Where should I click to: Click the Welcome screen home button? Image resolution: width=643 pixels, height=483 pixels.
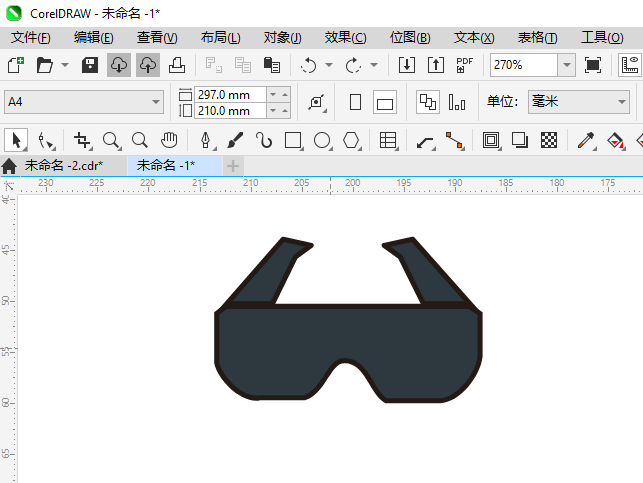pyautogui.click(x=10, y=165)
